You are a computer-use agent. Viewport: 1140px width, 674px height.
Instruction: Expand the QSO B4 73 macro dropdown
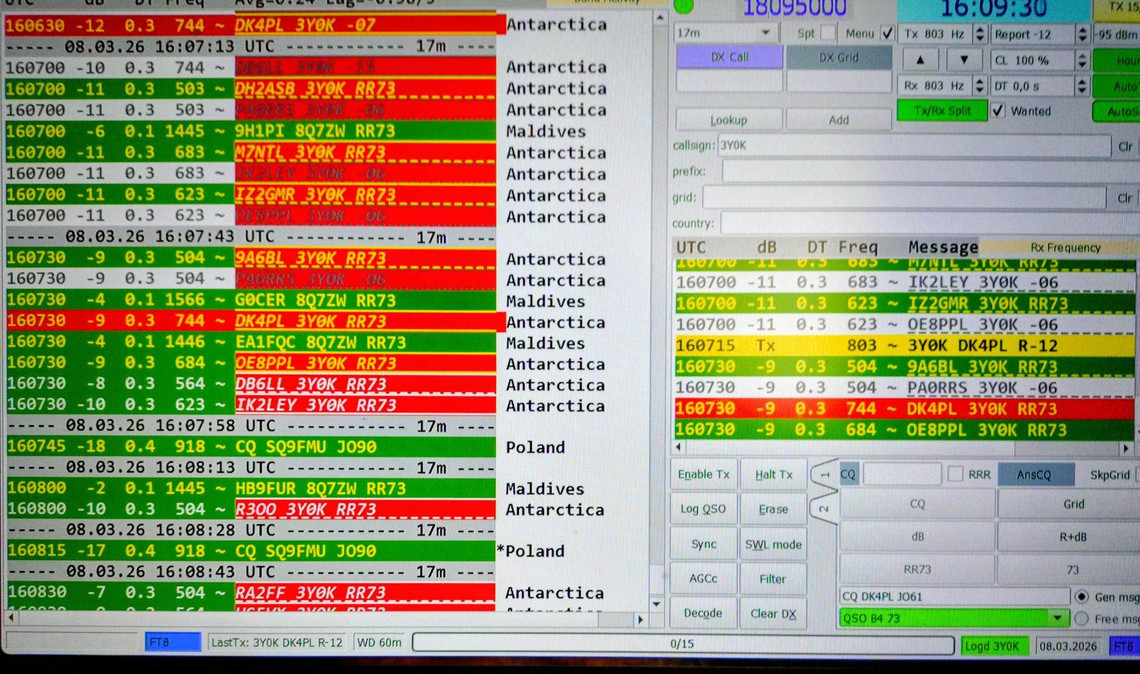click(1059, 619)
